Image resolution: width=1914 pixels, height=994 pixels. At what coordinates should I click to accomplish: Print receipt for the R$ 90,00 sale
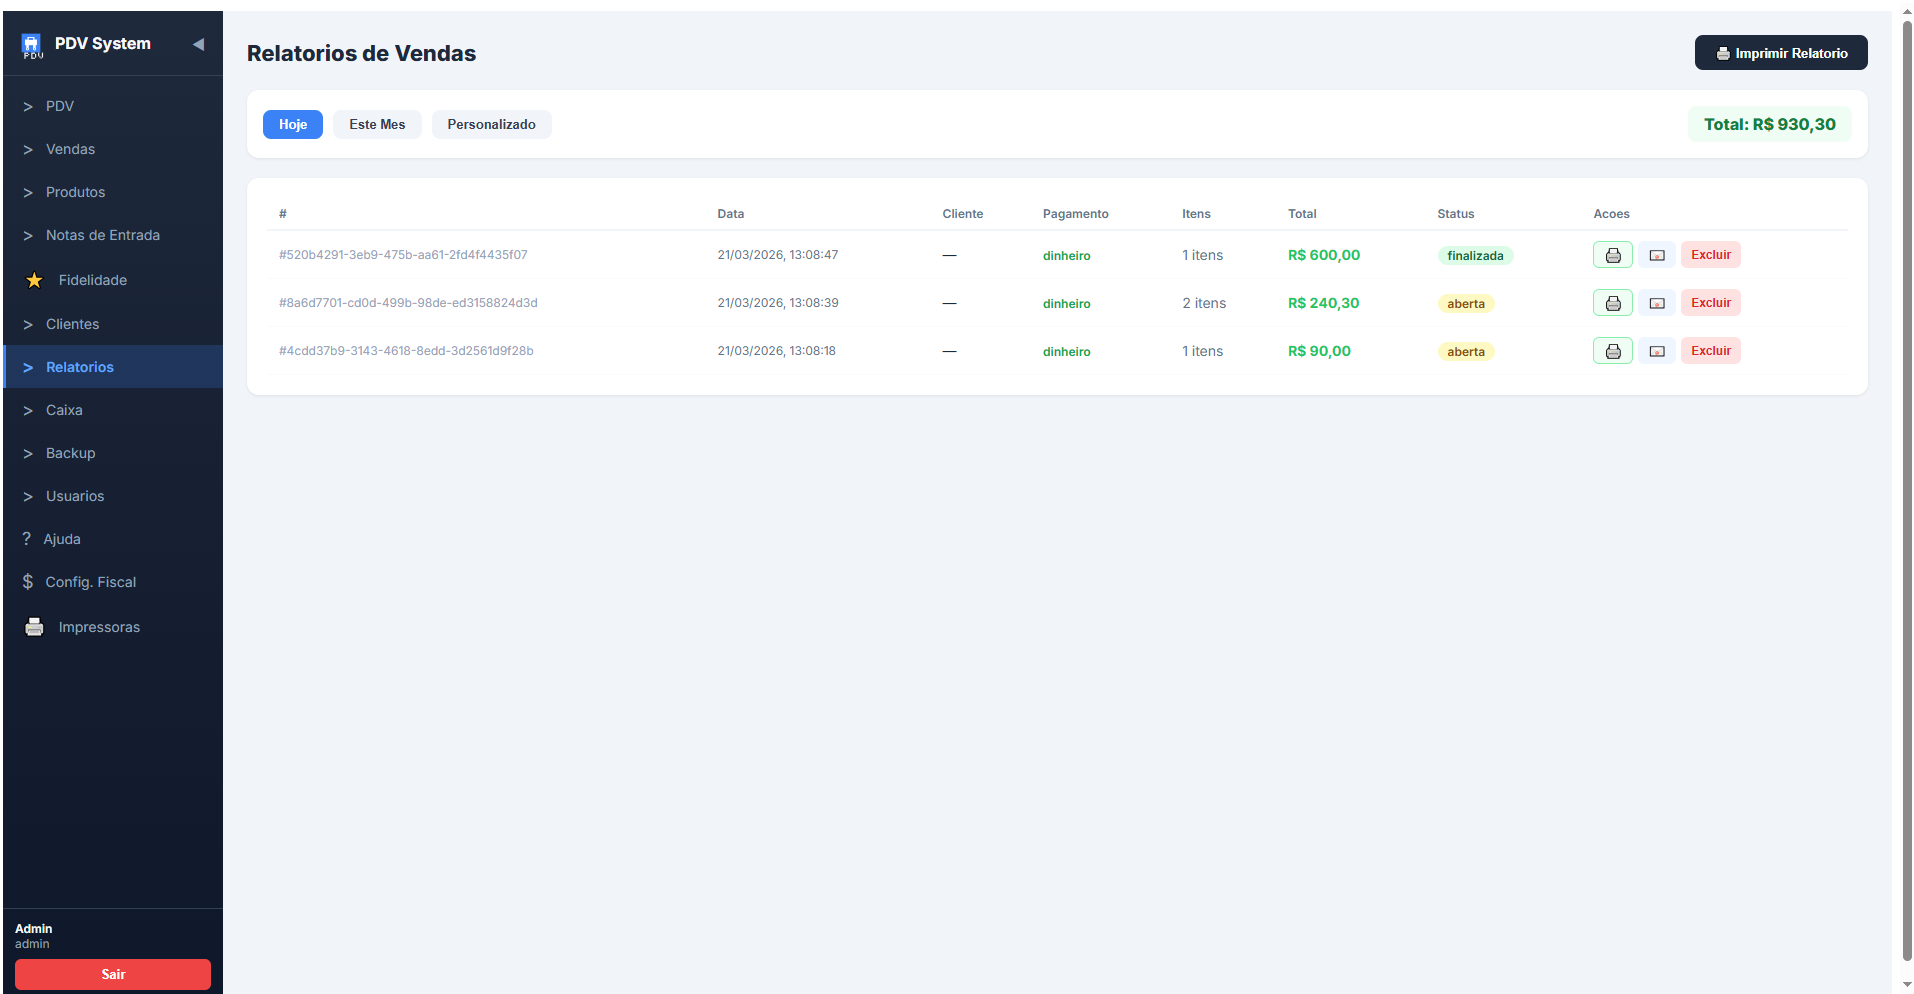coord(1612,351)
